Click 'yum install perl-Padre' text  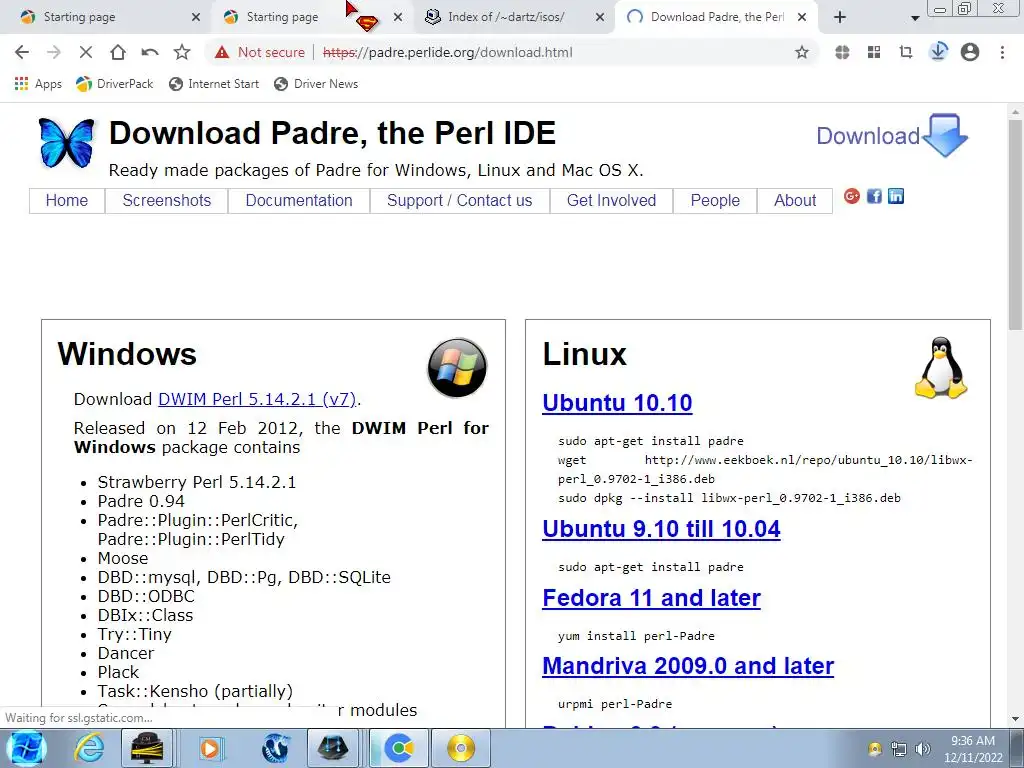click(x=636, y=636)
